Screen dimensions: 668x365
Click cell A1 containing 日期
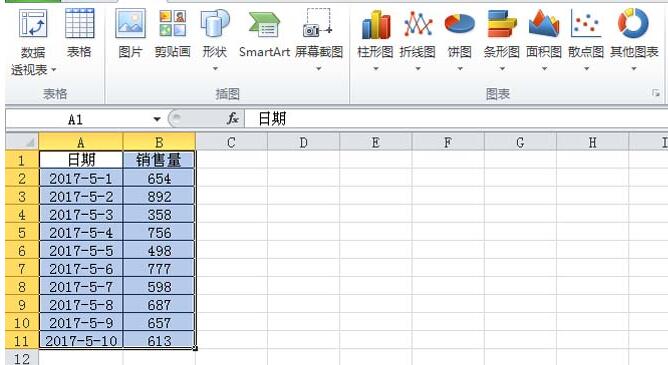click(81, 160)
